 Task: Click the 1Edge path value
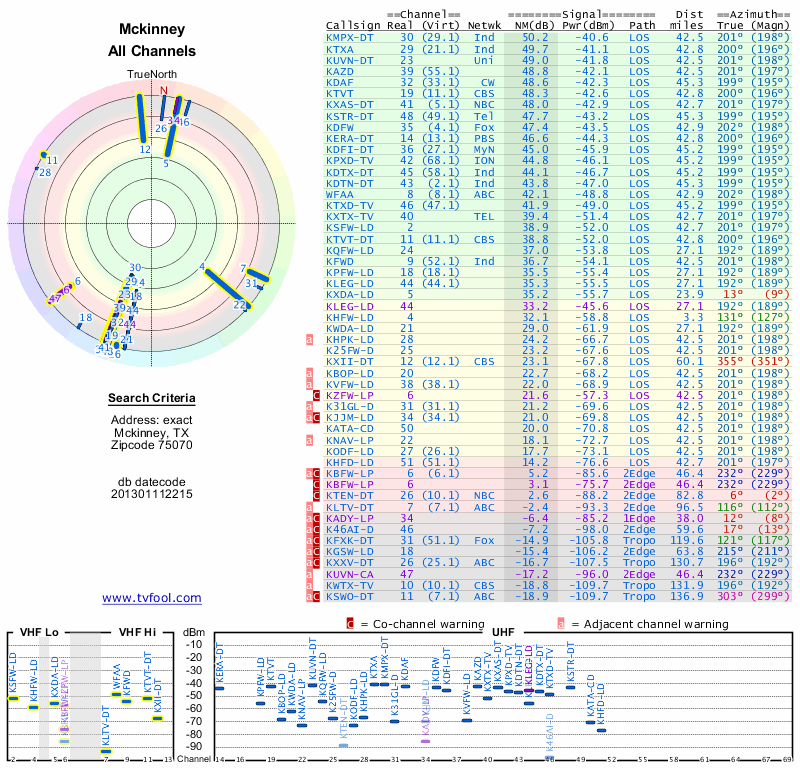click(x=639, y=518)
